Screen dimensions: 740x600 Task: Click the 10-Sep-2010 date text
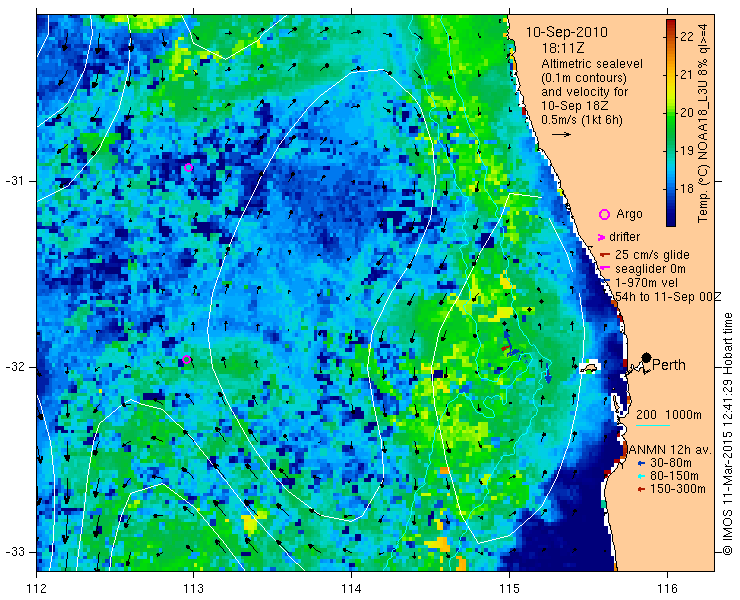[x=567, y=32]
